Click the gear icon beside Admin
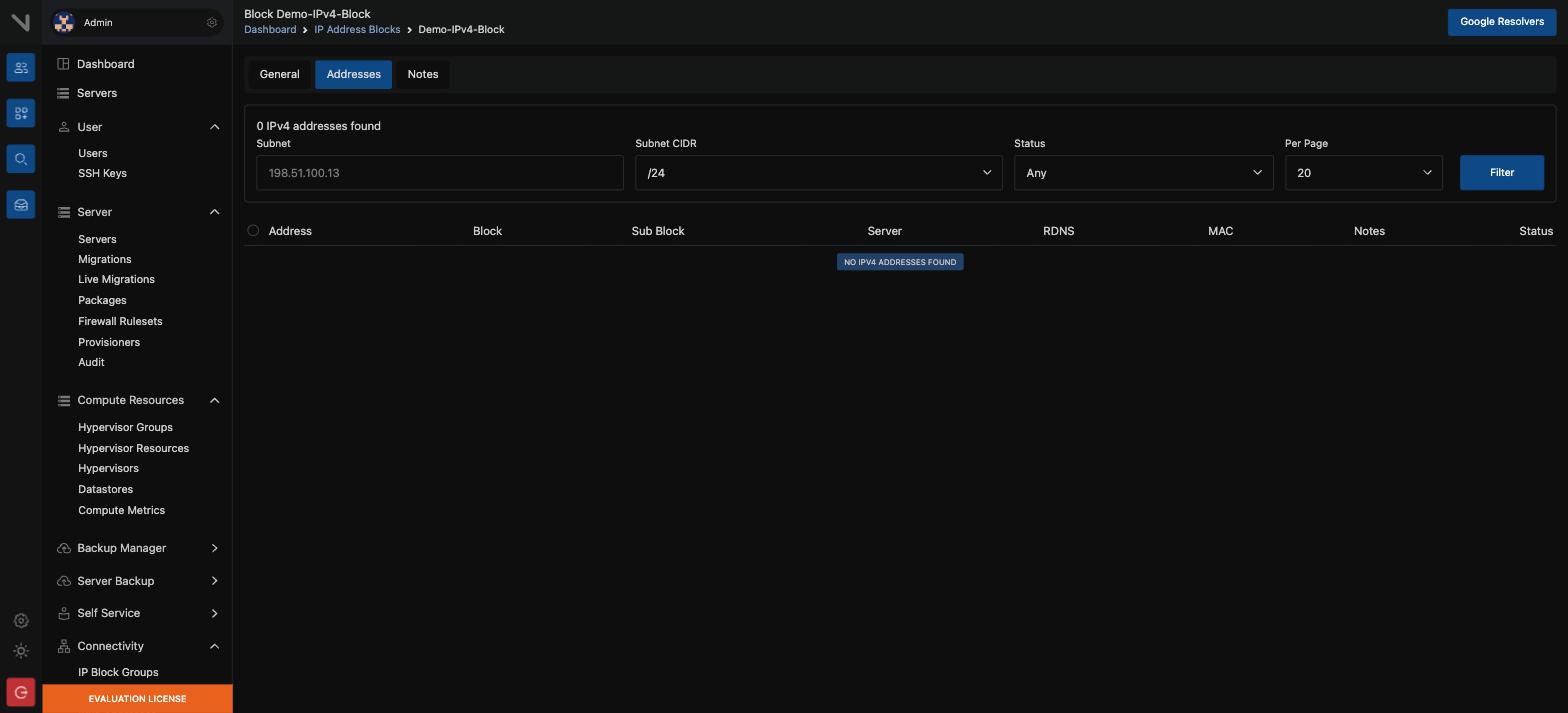This screenshot has height=713, width=1568. point(211,22)
